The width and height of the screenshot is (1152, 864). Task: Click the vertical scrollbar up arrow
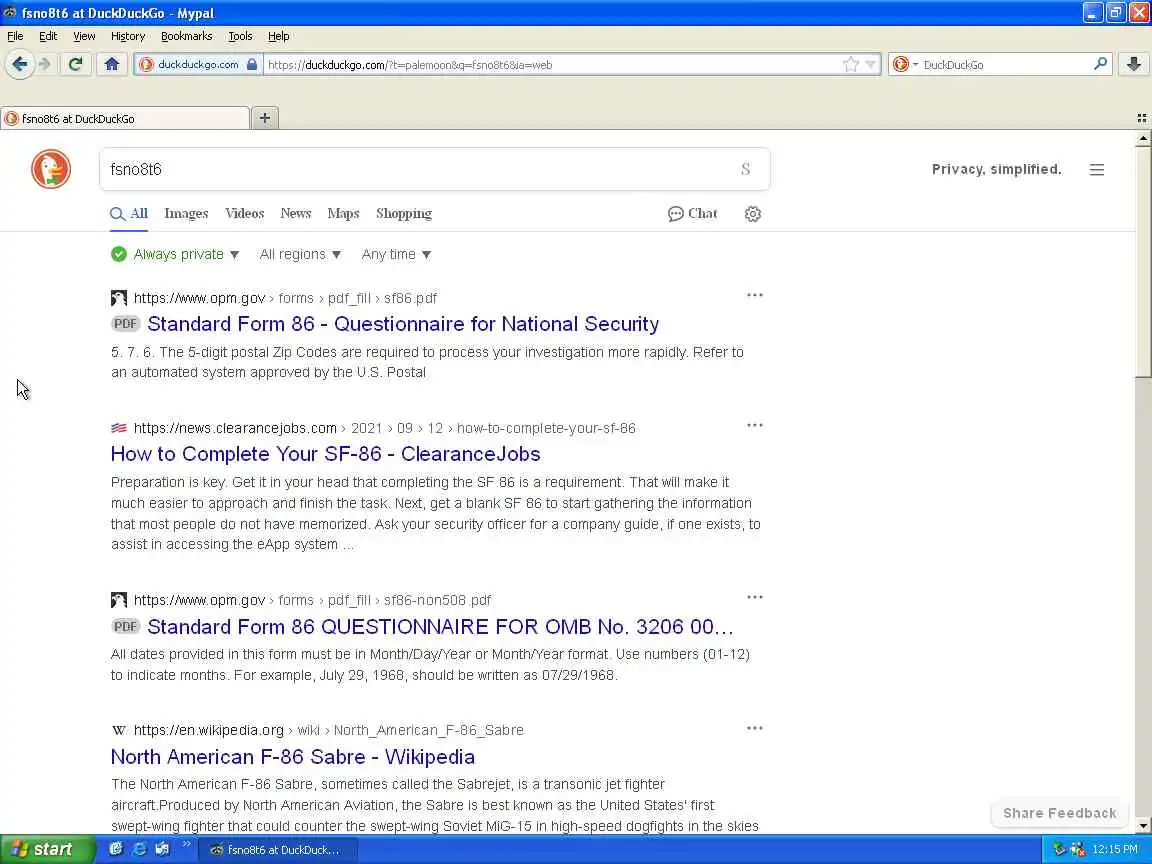(1143, 138)
